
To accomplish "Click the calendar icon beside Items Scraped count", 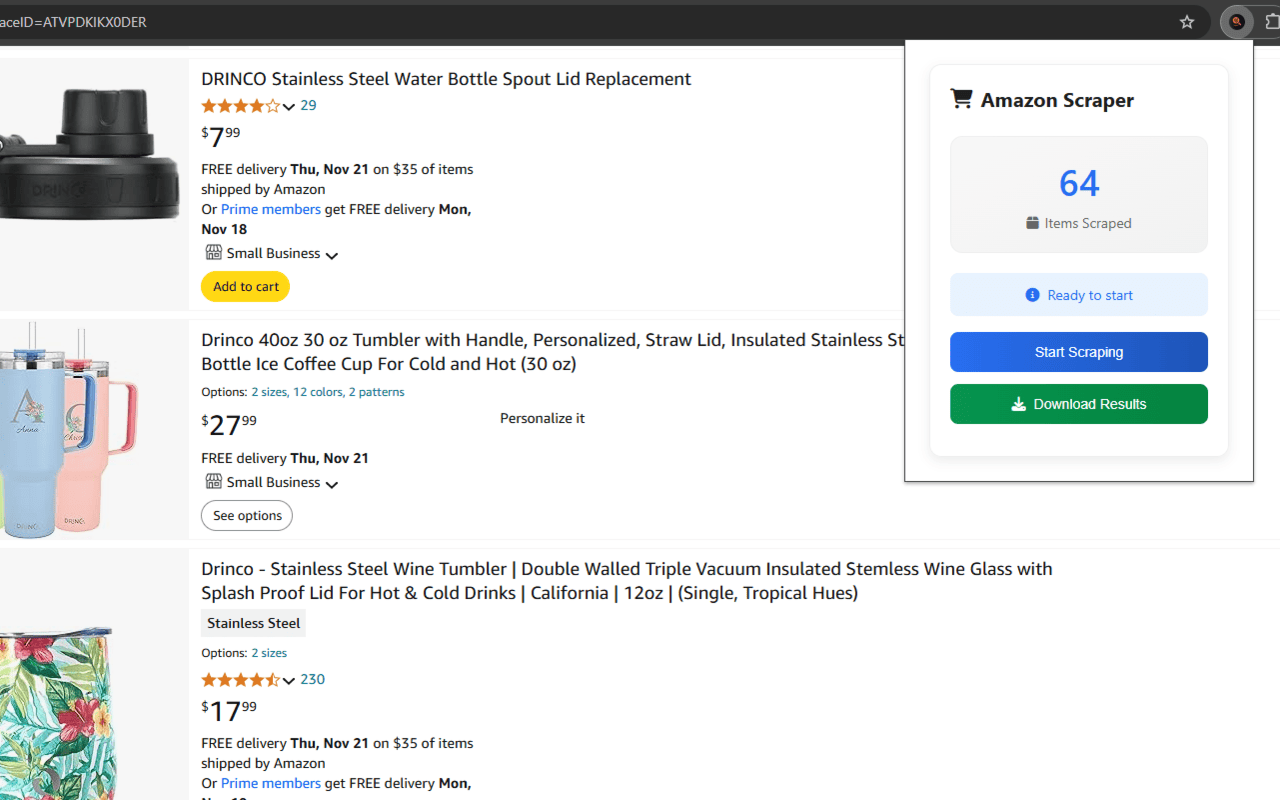I will pos(1031,223).
